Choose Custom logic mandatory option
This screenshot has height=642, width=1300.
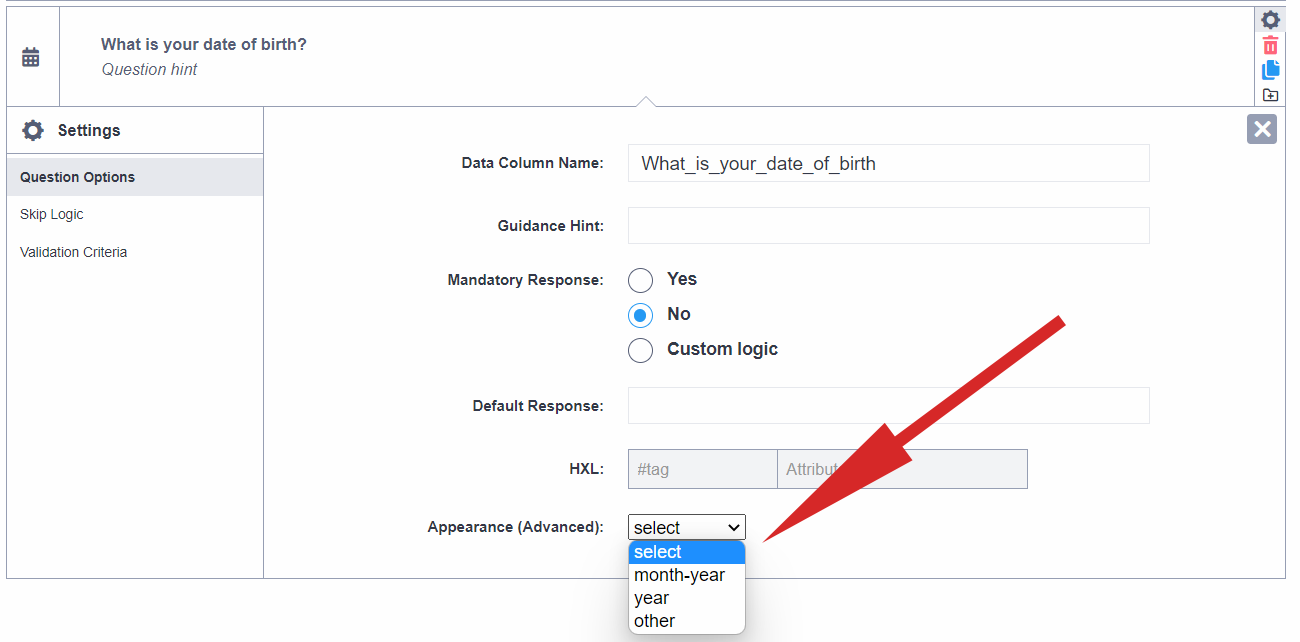click(x=640, y=350)
